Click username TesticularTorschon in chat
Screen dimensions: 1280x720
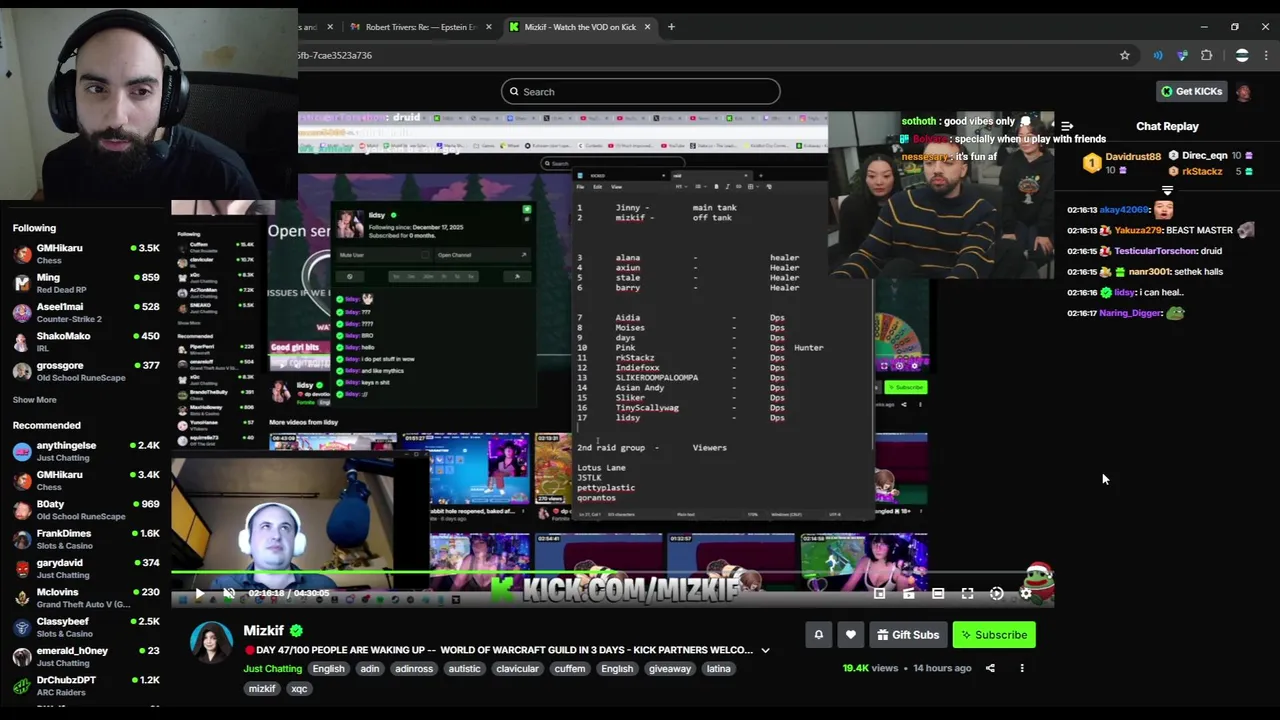coord(1155,251)
